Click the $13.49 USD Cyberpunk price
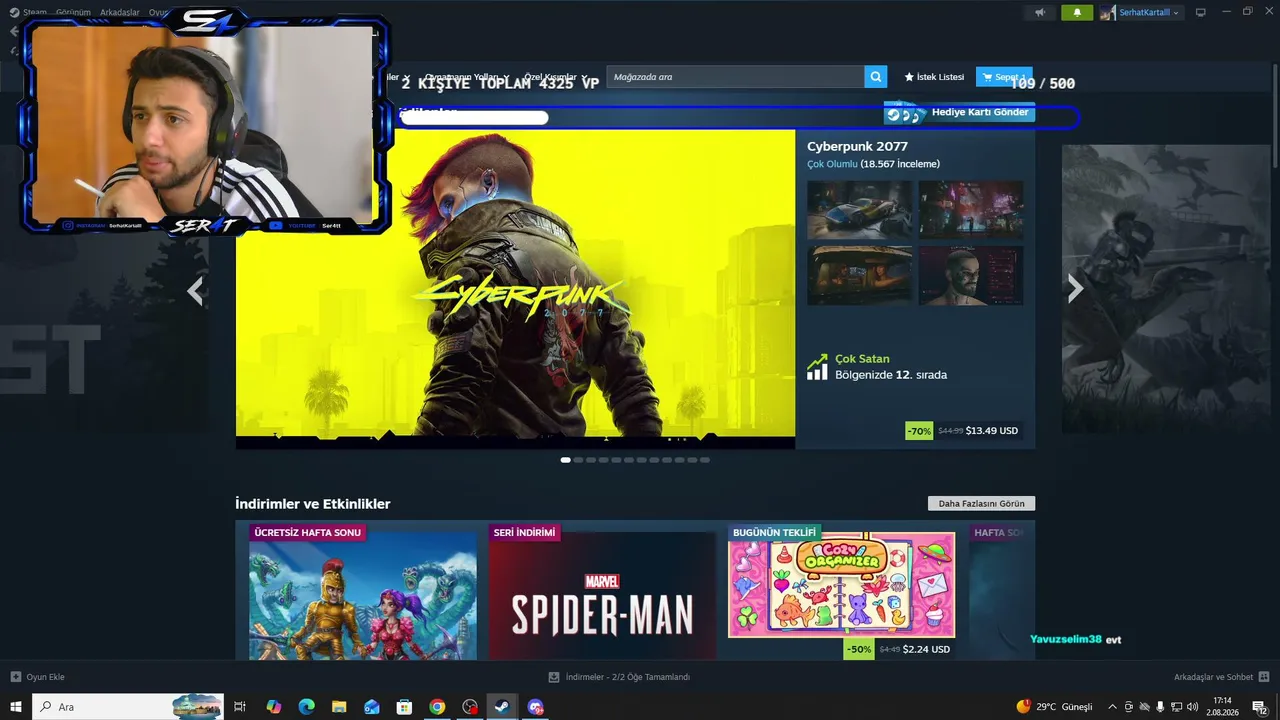 tap(992, 431)
